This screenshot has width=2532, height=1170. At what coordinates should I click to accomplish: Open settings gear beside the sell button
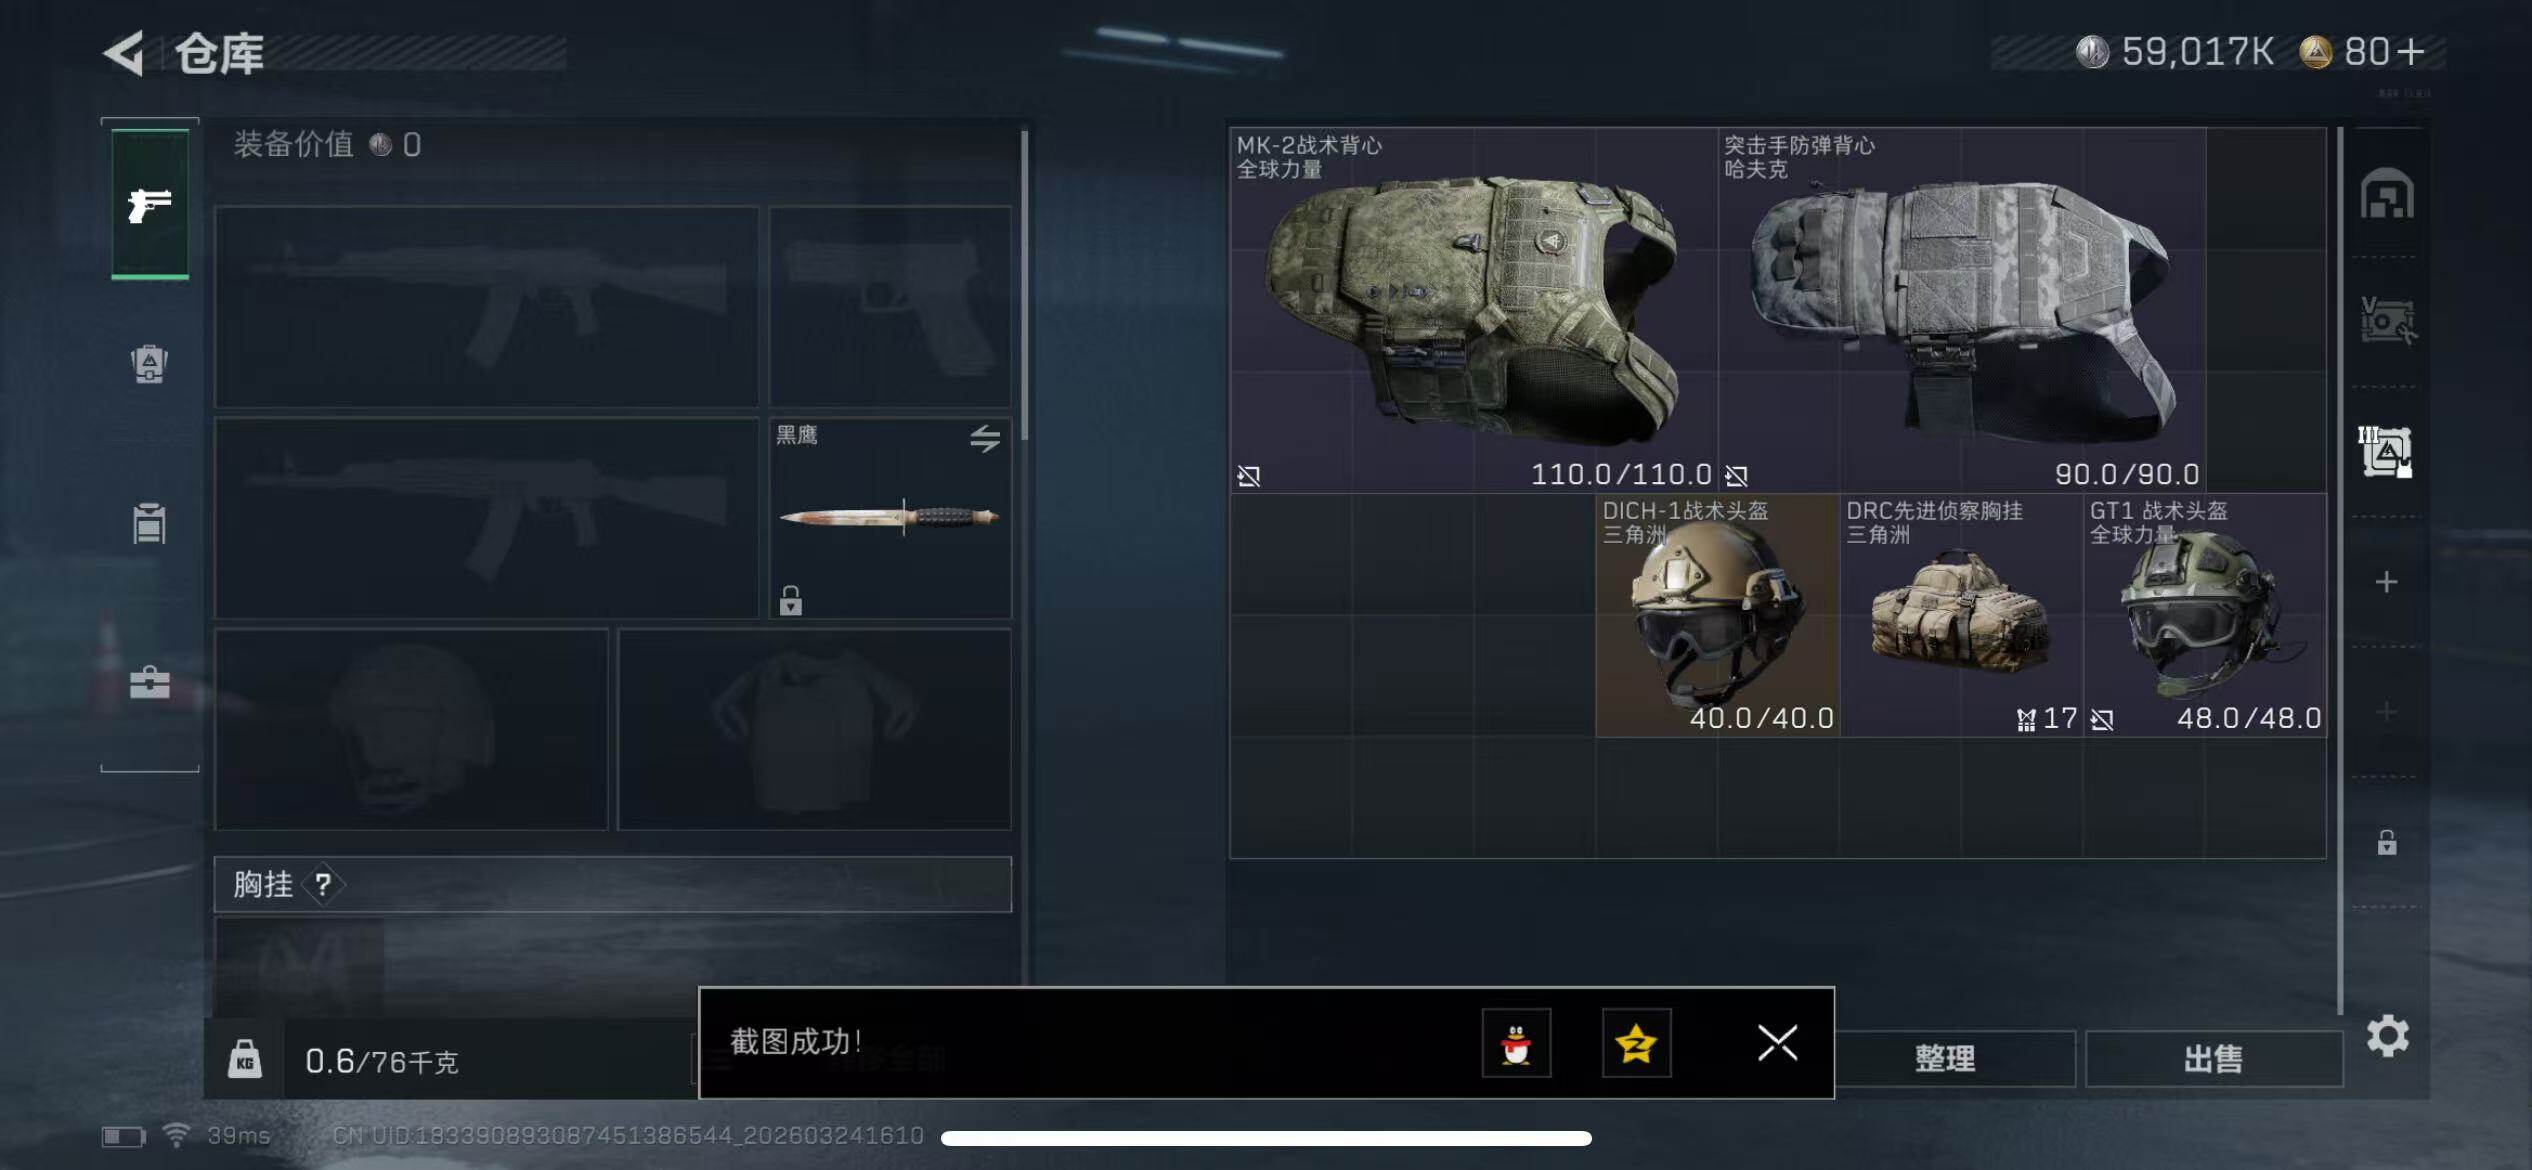(x=2388, y=1036)
